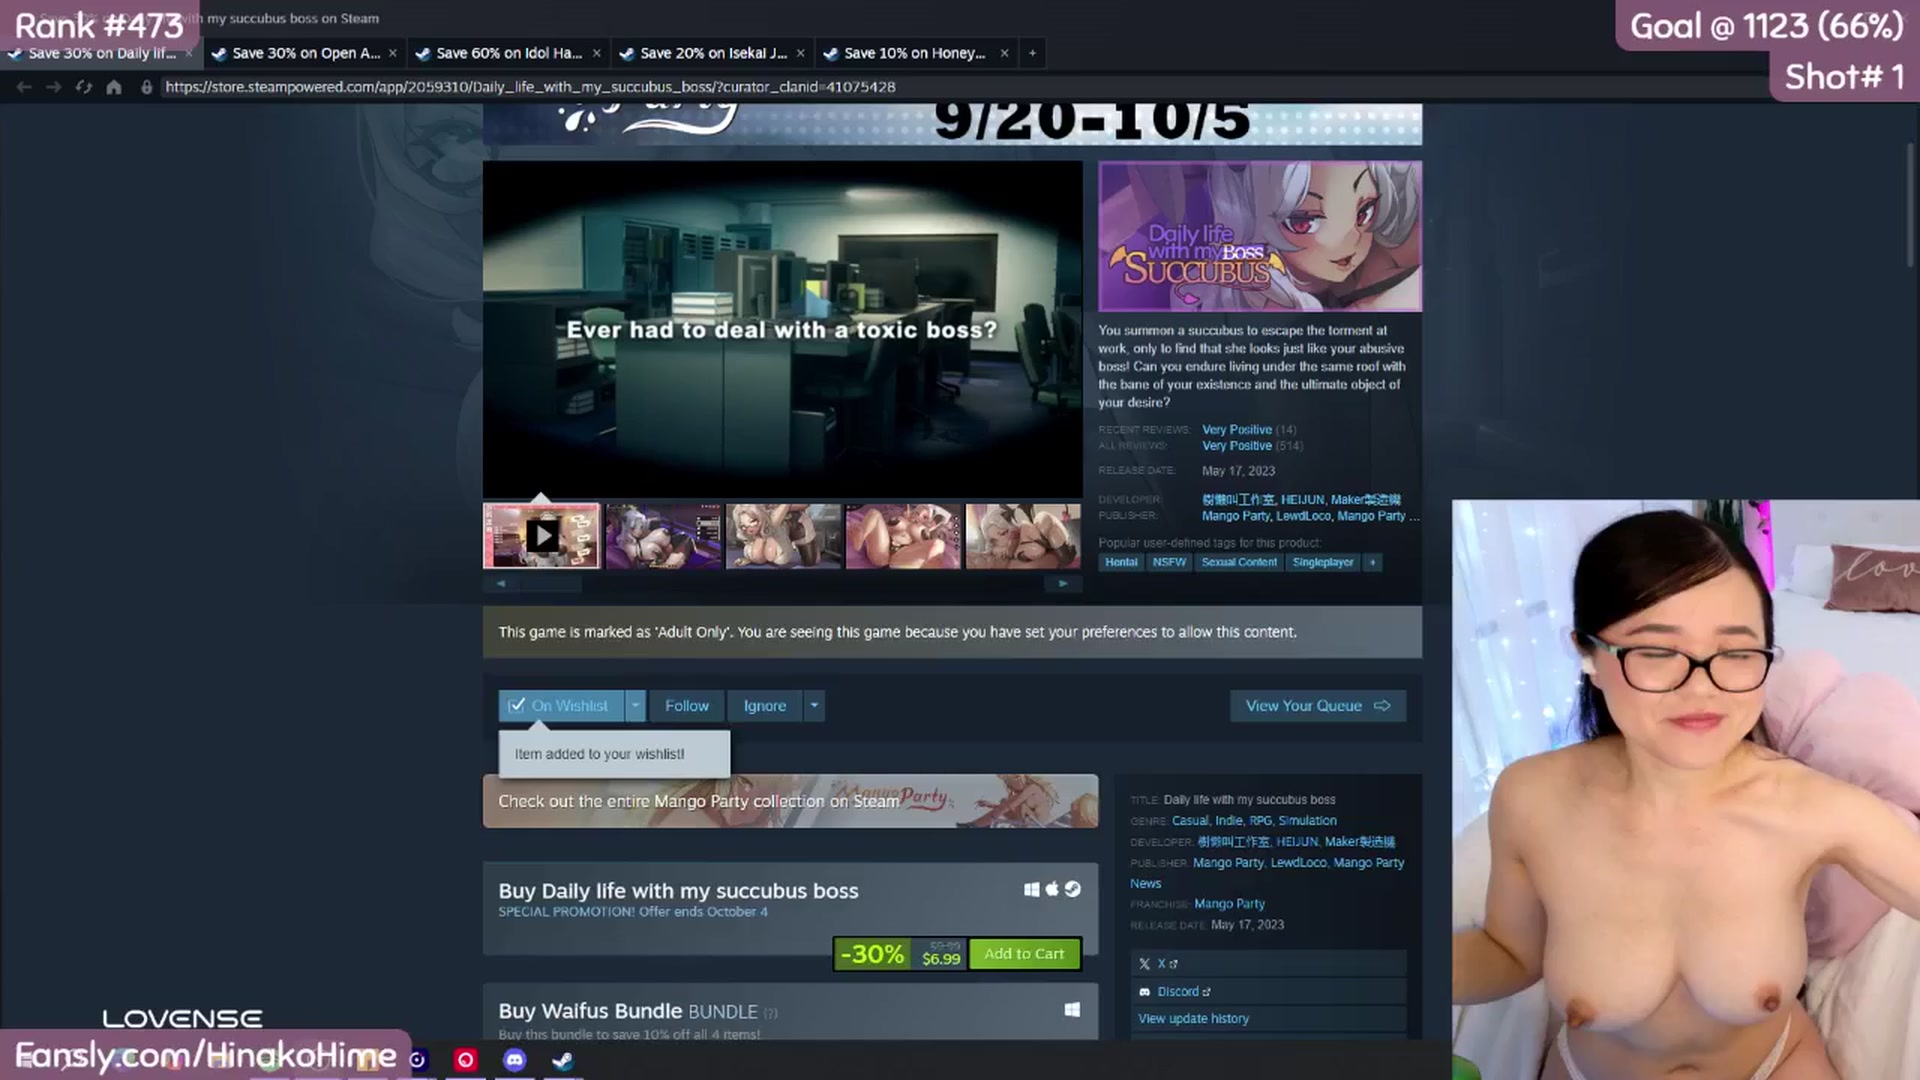
Task: Click the Follow button
Action: 687,706
